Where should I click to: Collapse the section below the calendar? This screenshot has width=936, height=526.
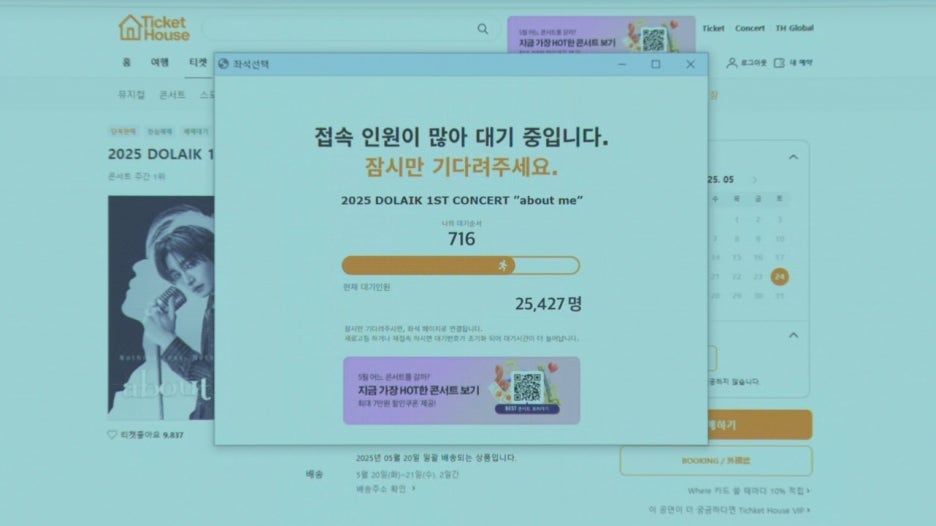(793, 336)
